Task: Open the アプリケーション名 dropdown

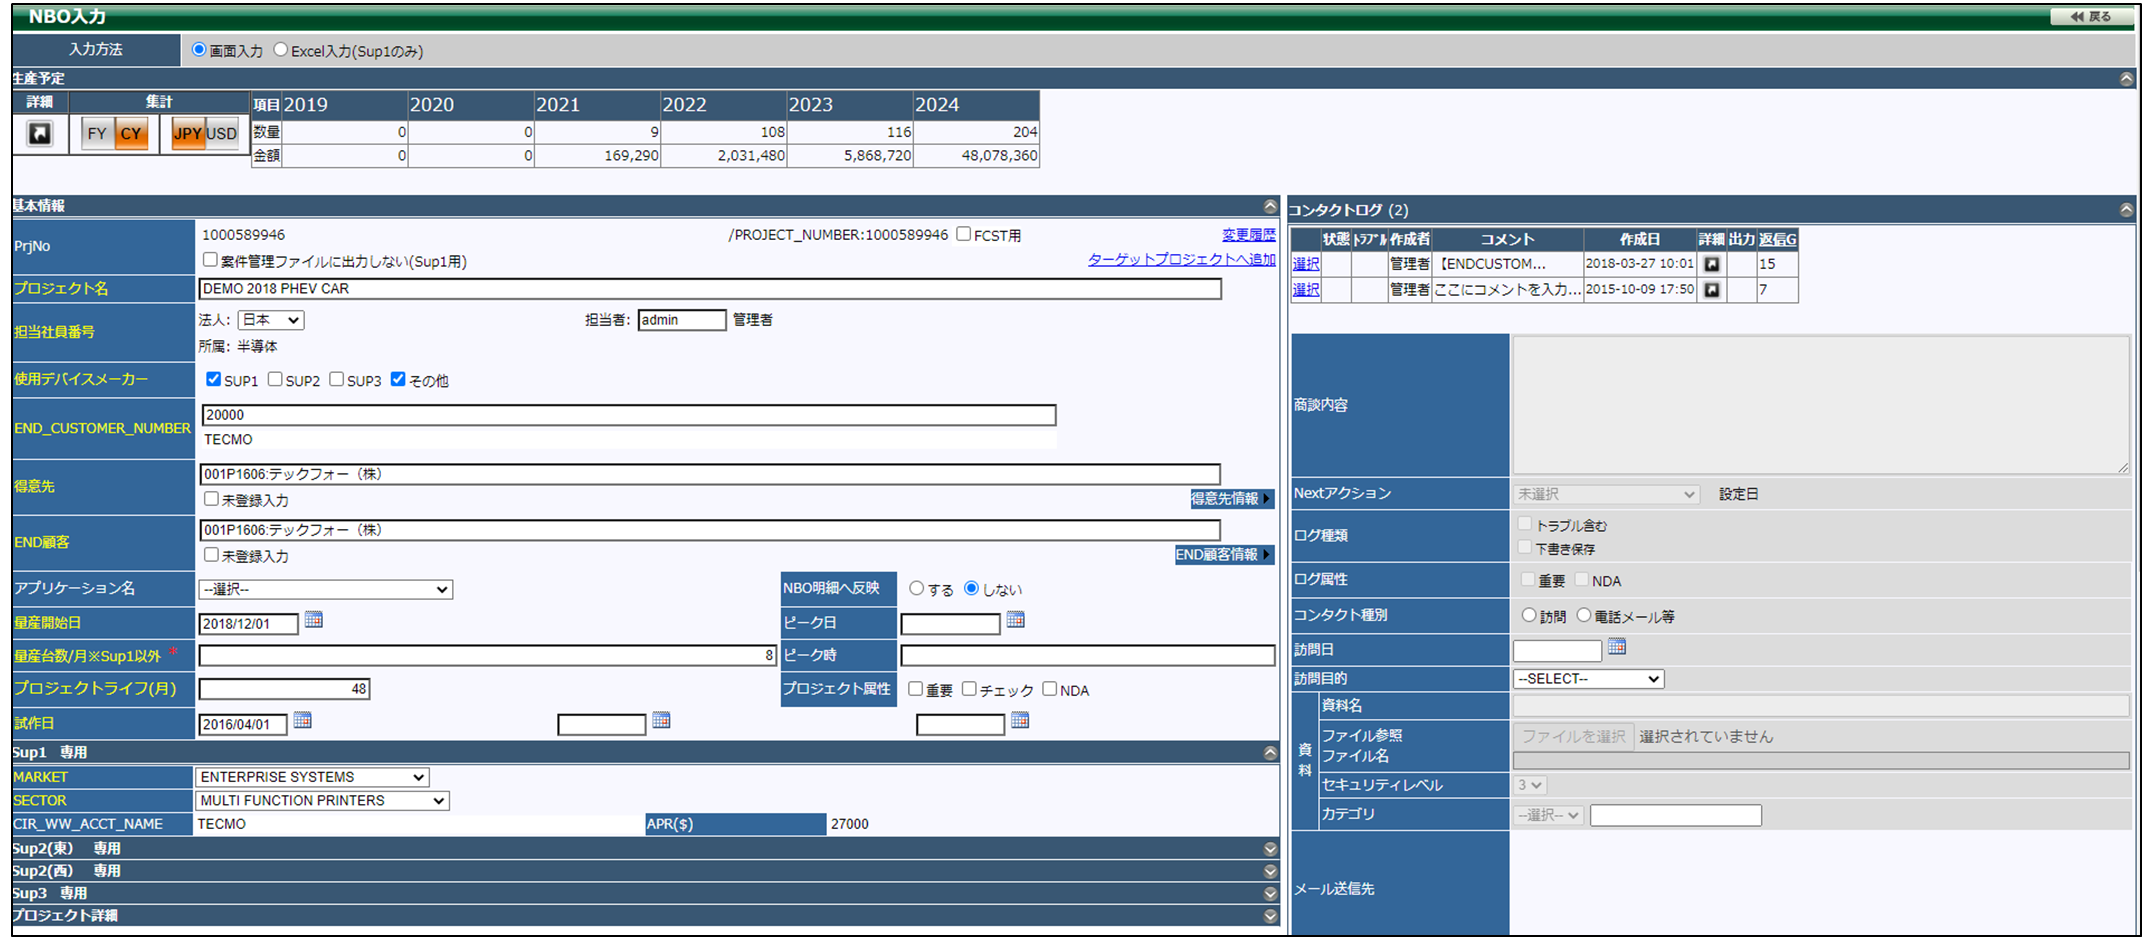Action: (326, 589)
